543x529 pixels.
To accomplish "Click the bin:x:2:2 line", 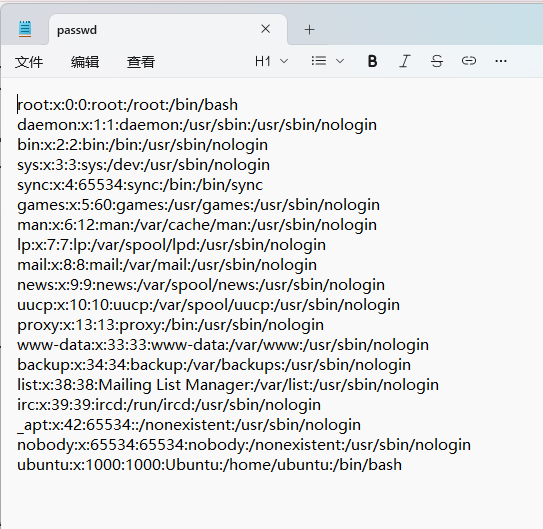I will [x=142, y=145].
